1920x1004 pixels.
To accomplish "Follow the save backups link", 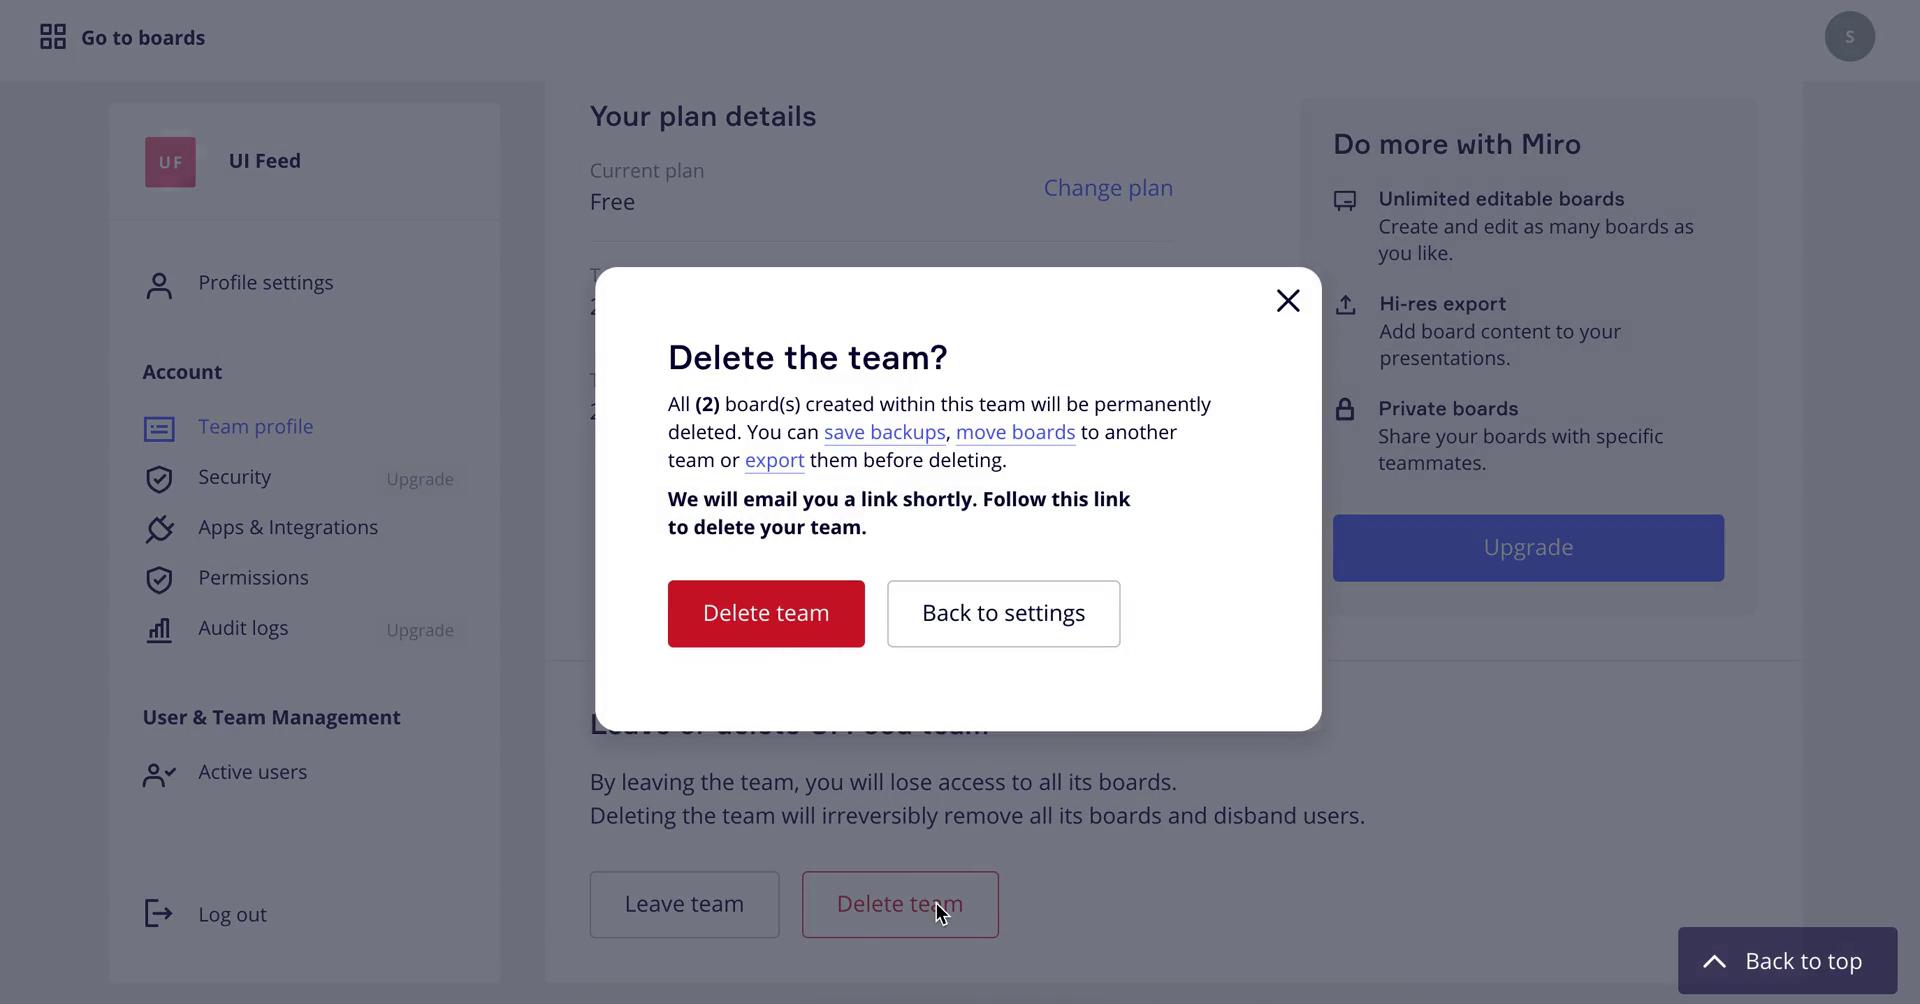I will pyautogui.click(x=884, y=433).
